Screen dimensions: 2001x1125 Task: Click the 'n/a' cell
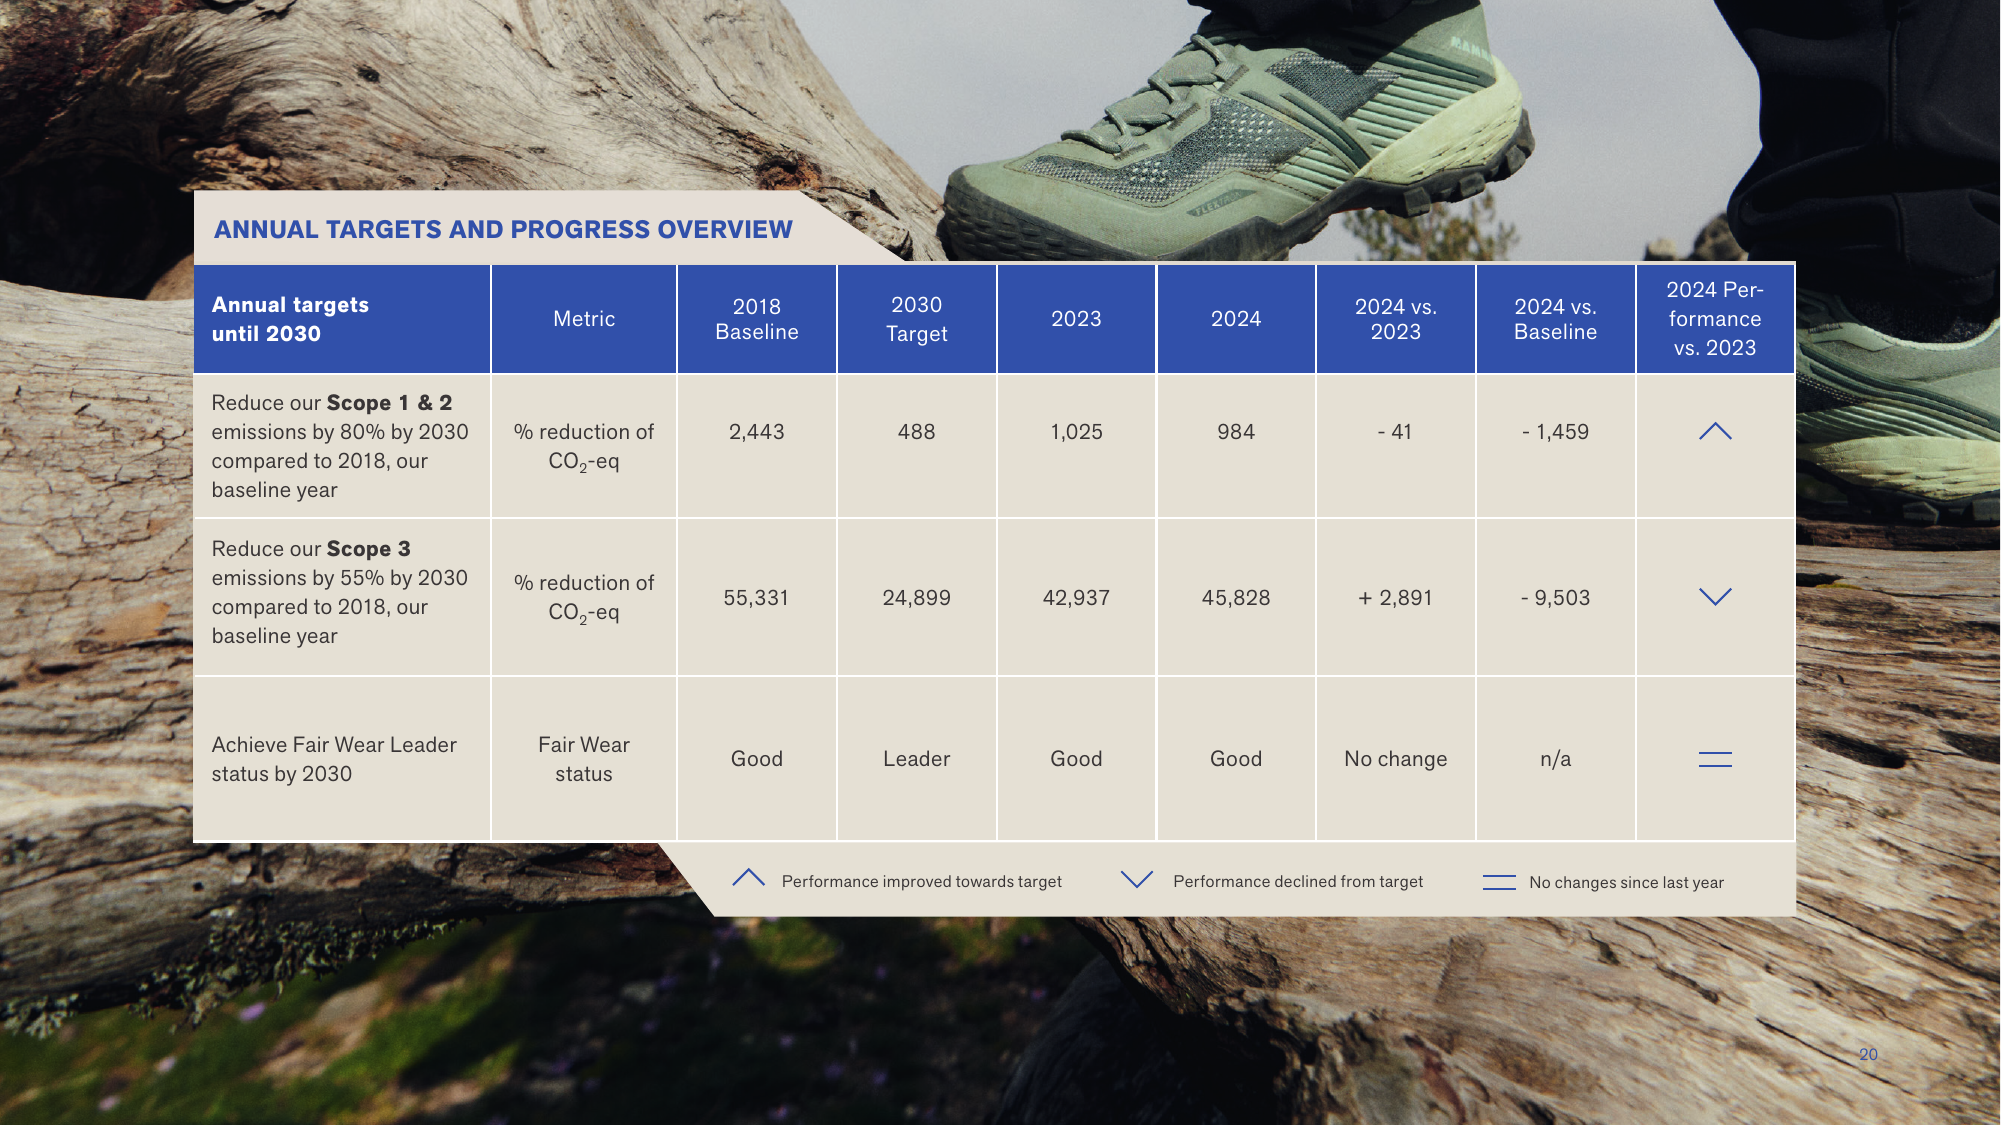coord(1555,759)
